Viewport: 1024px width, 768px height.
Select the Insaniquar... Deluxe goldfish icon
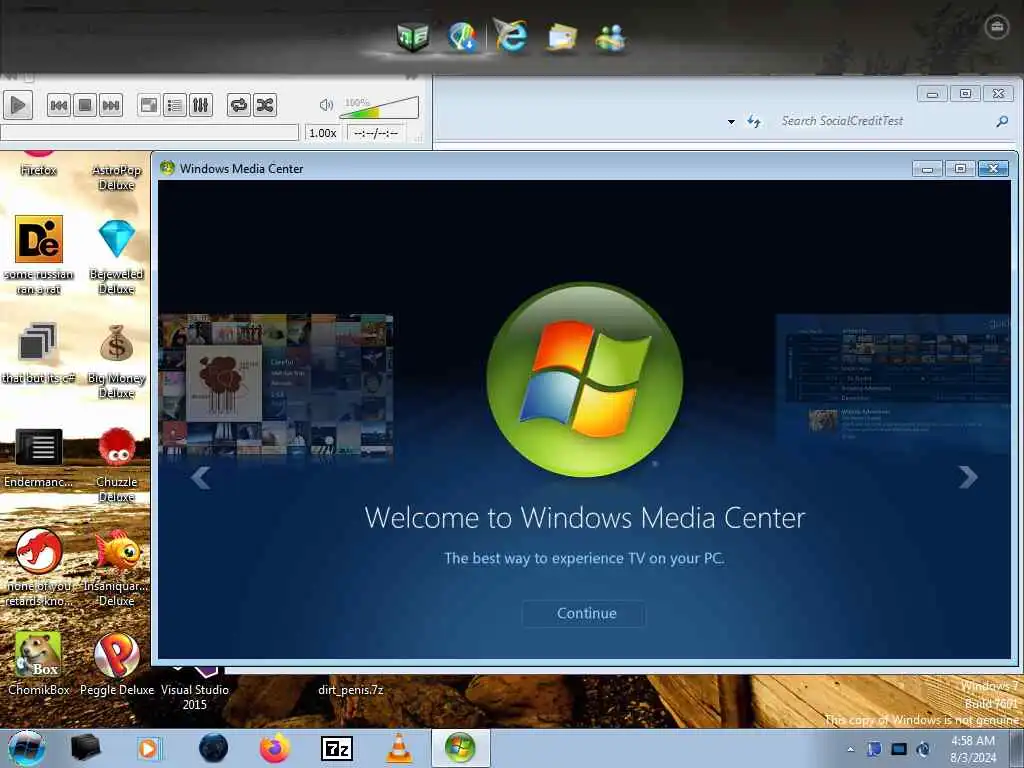(118, 551)
